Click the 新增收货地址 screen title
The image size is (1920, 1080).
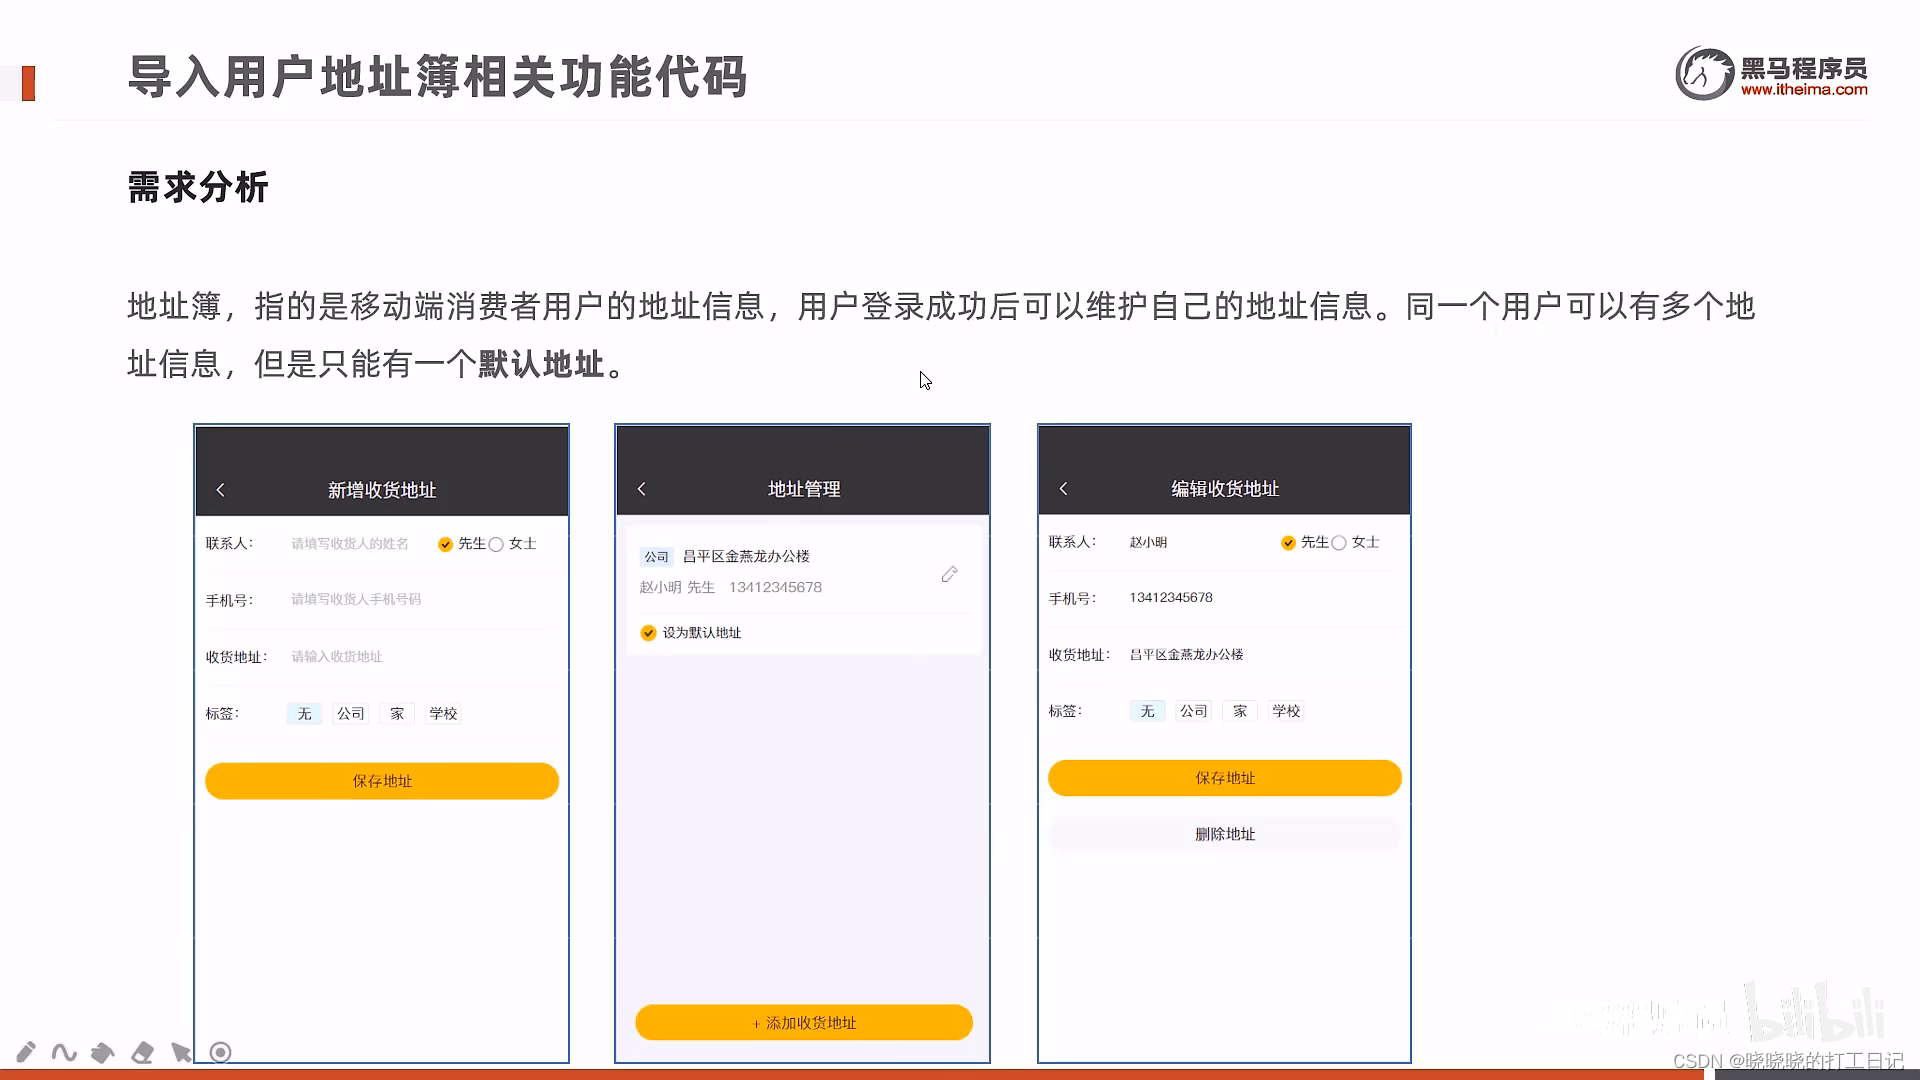tap(382, 490)
